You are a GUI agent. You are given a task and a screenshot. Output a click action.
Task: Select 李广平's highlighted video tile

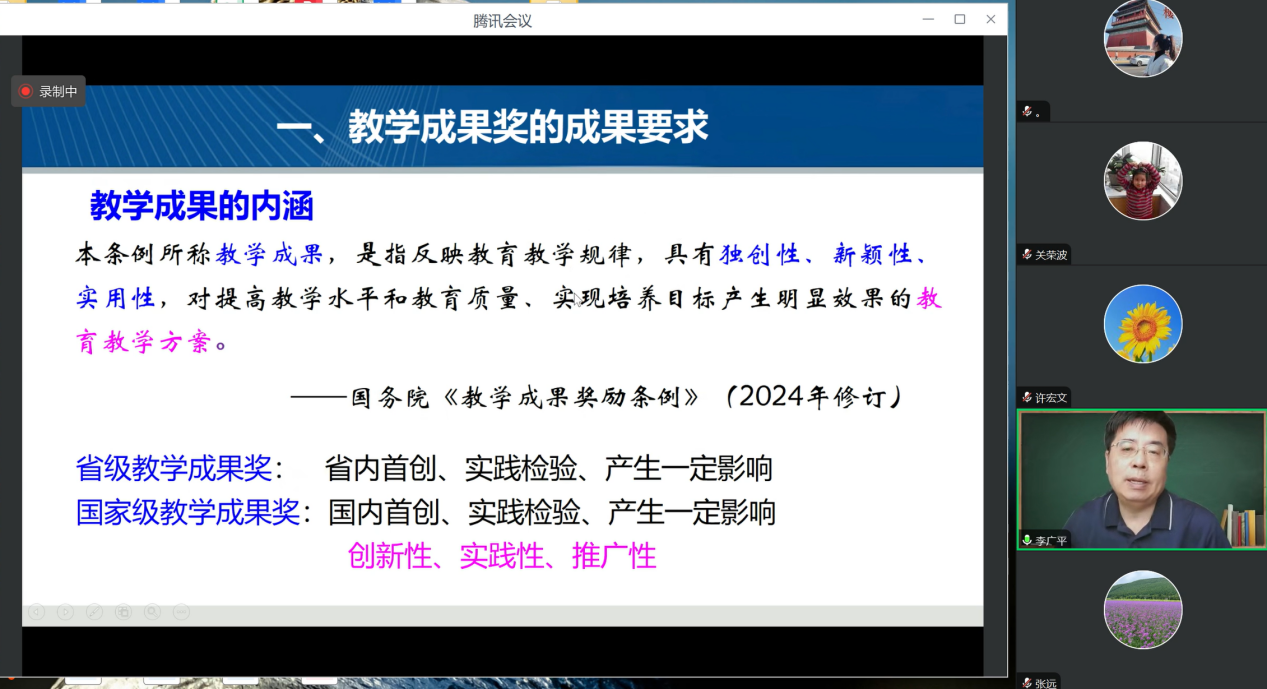point(1142,479)
